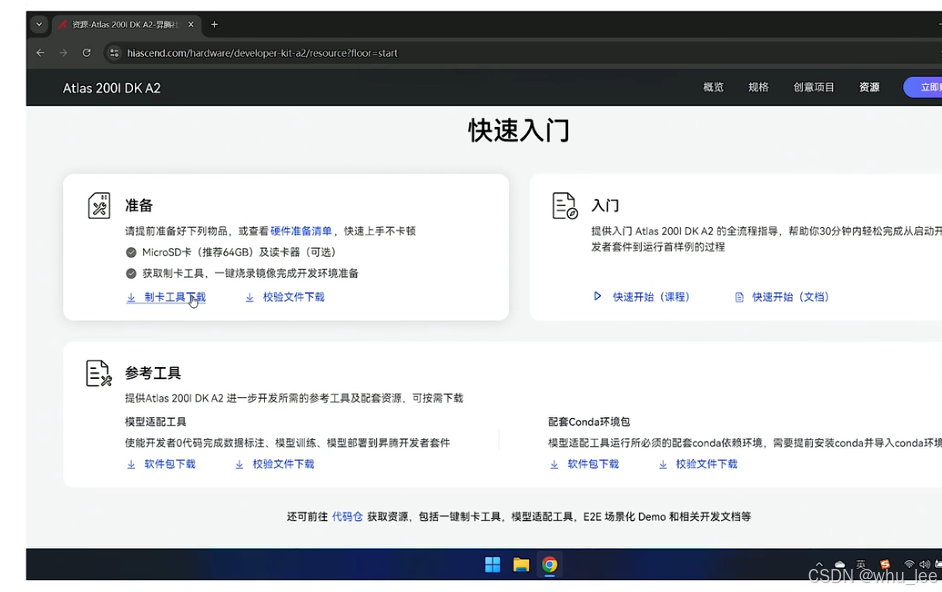
Task: Click the play icon beside 快速开始（课程）
Action: (597, 296)
